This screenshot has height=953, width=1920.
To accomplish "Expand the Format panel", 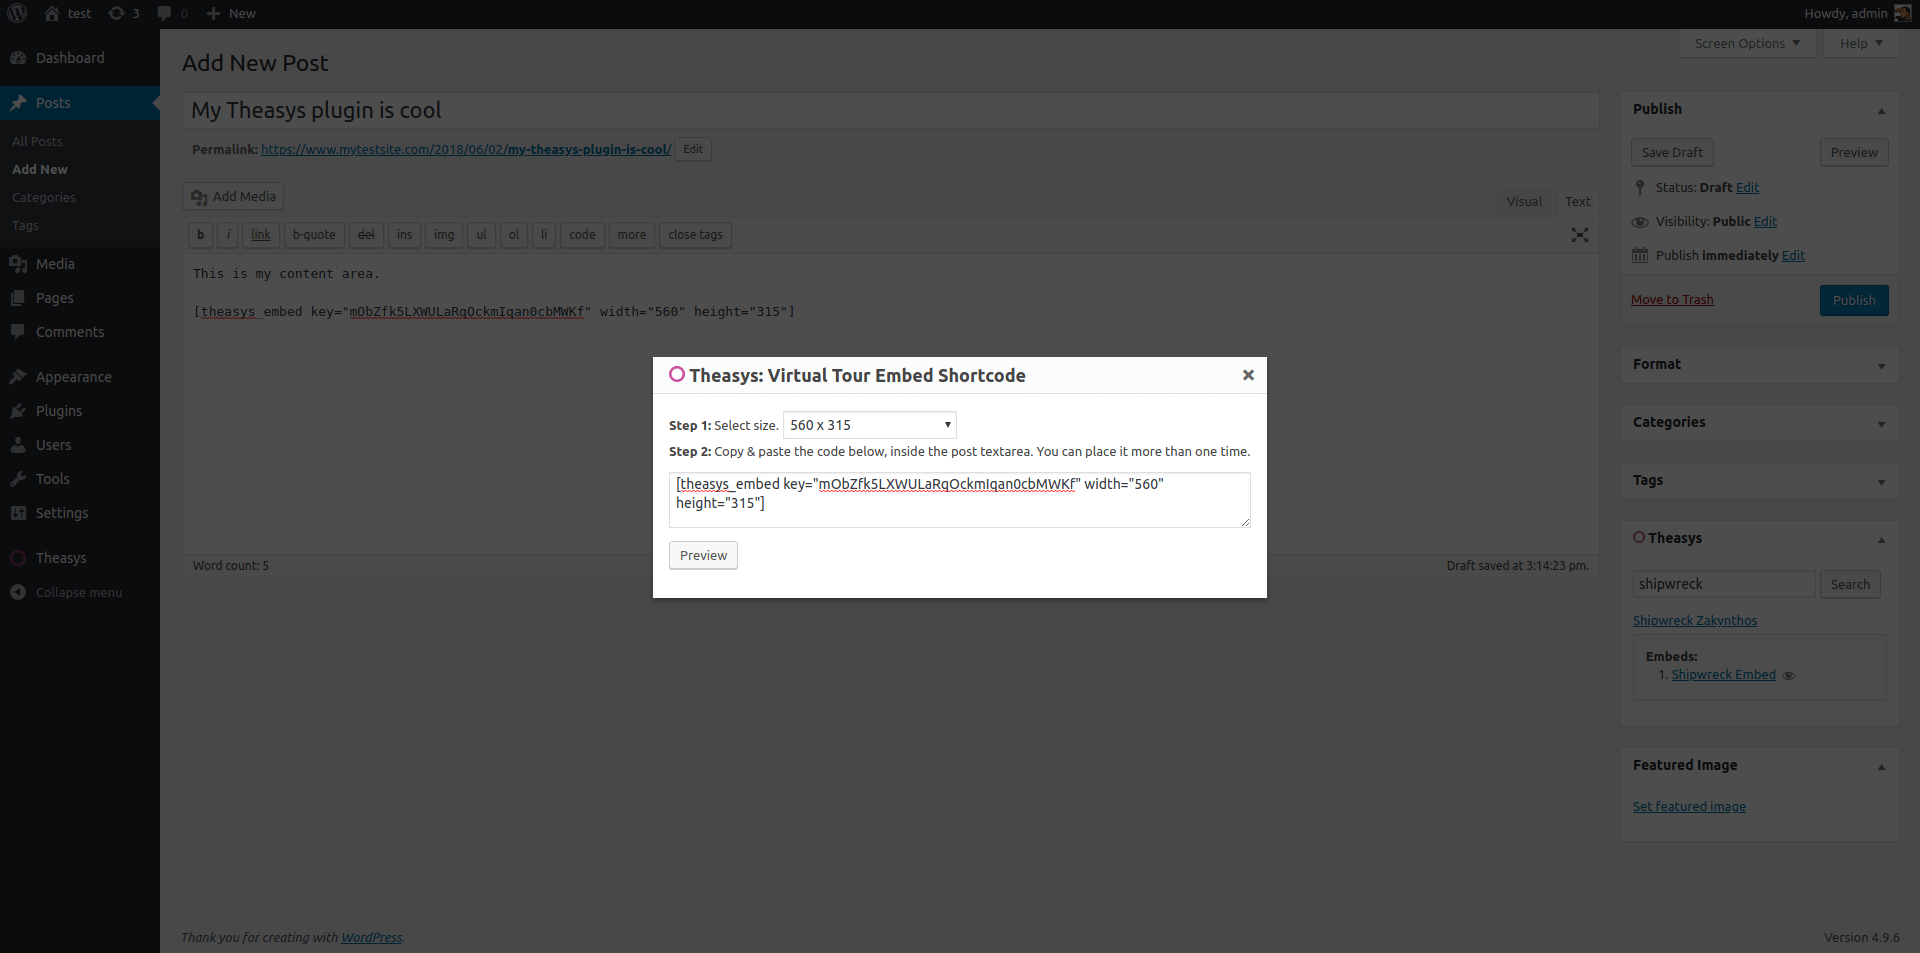I will click(1881, 366).
